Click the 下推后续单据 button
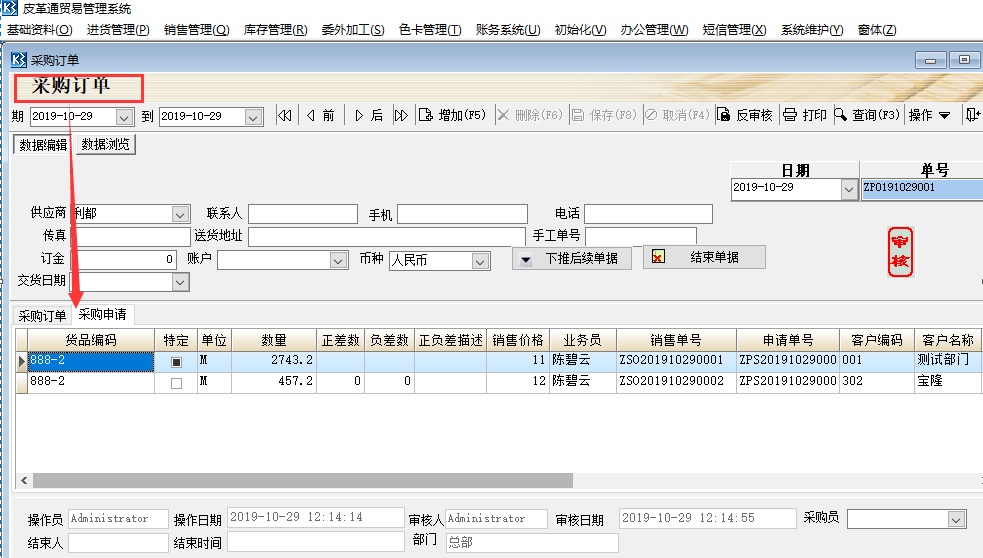 point(572,258)
